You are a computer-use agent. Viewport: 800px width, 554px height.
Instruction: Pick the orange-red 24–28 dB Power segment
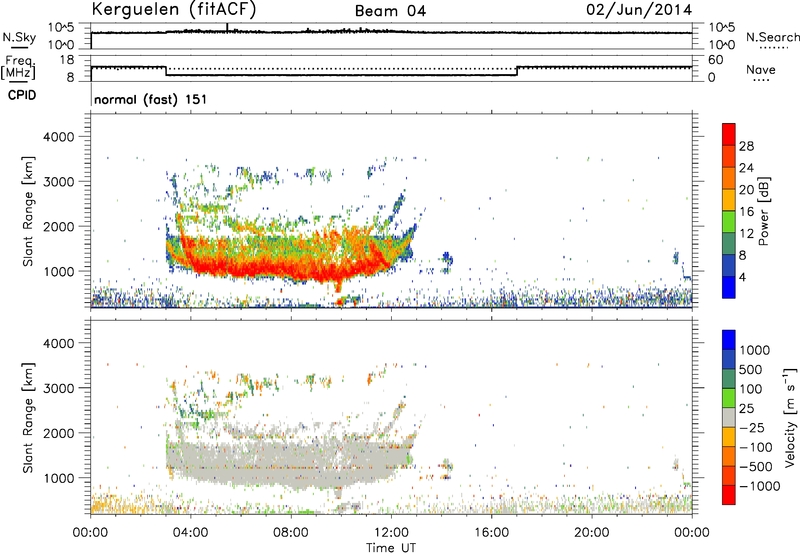click(x=729, y=156)
